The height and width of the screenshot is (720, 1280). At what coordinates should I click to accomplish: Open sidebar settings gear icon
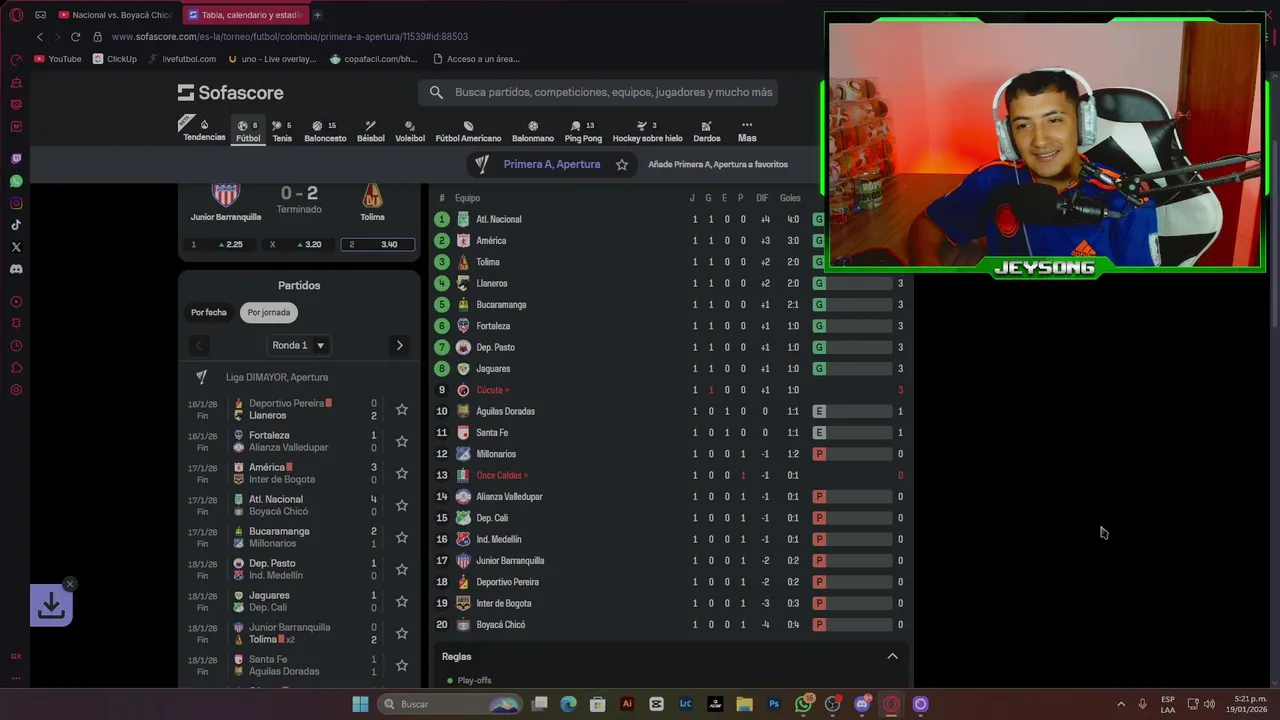pyautogui.click(x=16, y=390)
